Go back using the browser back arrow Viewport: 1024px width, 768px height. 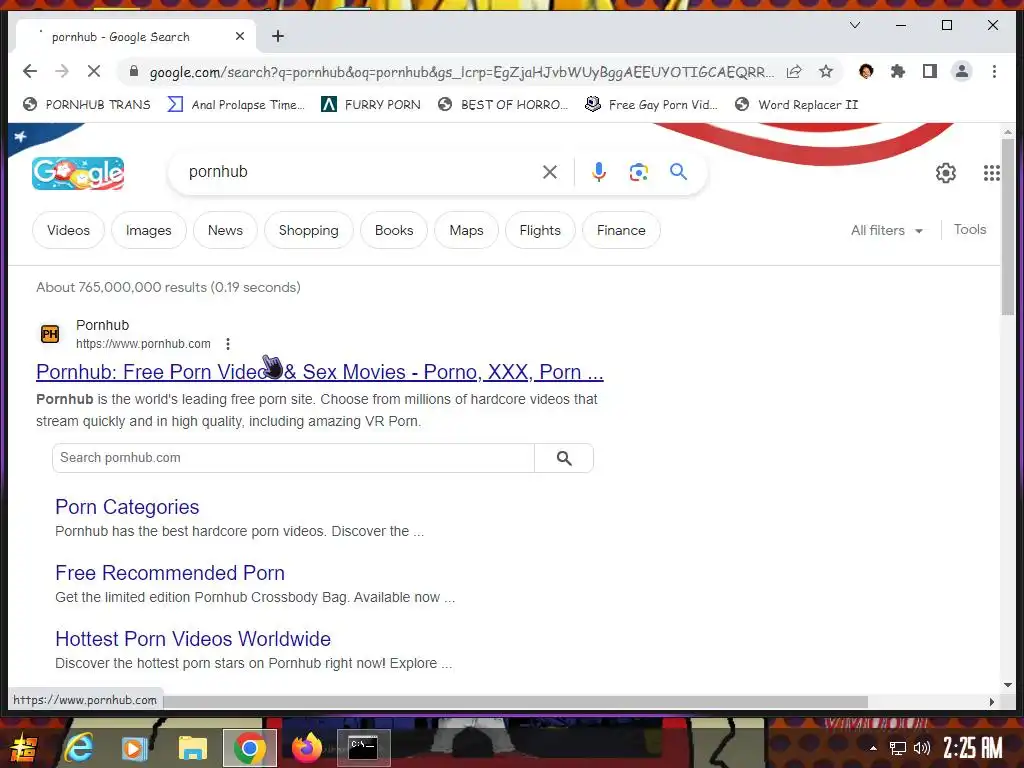click(x=30, y=71)
